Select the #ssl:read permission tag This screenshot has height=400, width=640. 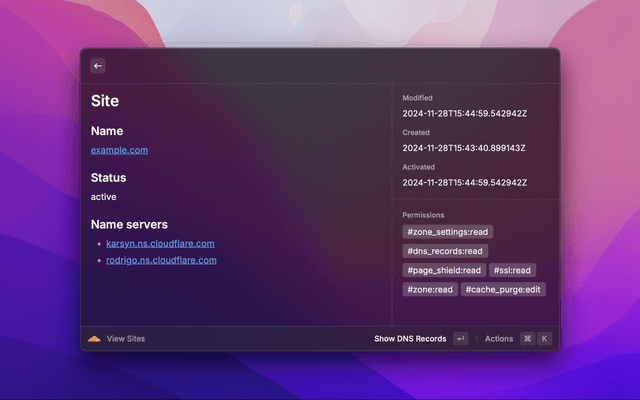[513, 270]
